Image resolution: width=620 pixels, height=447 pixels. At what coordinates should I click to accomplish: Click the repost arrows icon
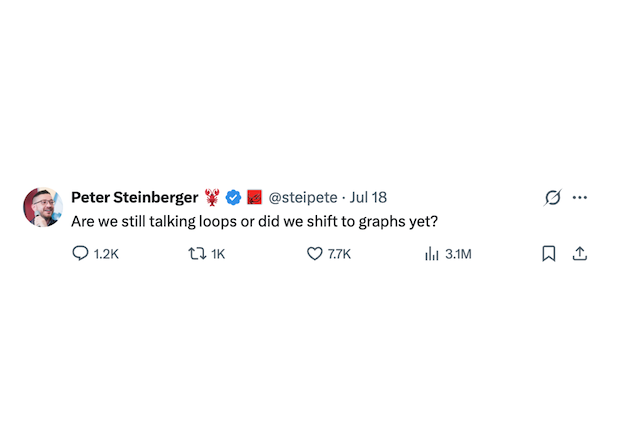coord(197,253)
